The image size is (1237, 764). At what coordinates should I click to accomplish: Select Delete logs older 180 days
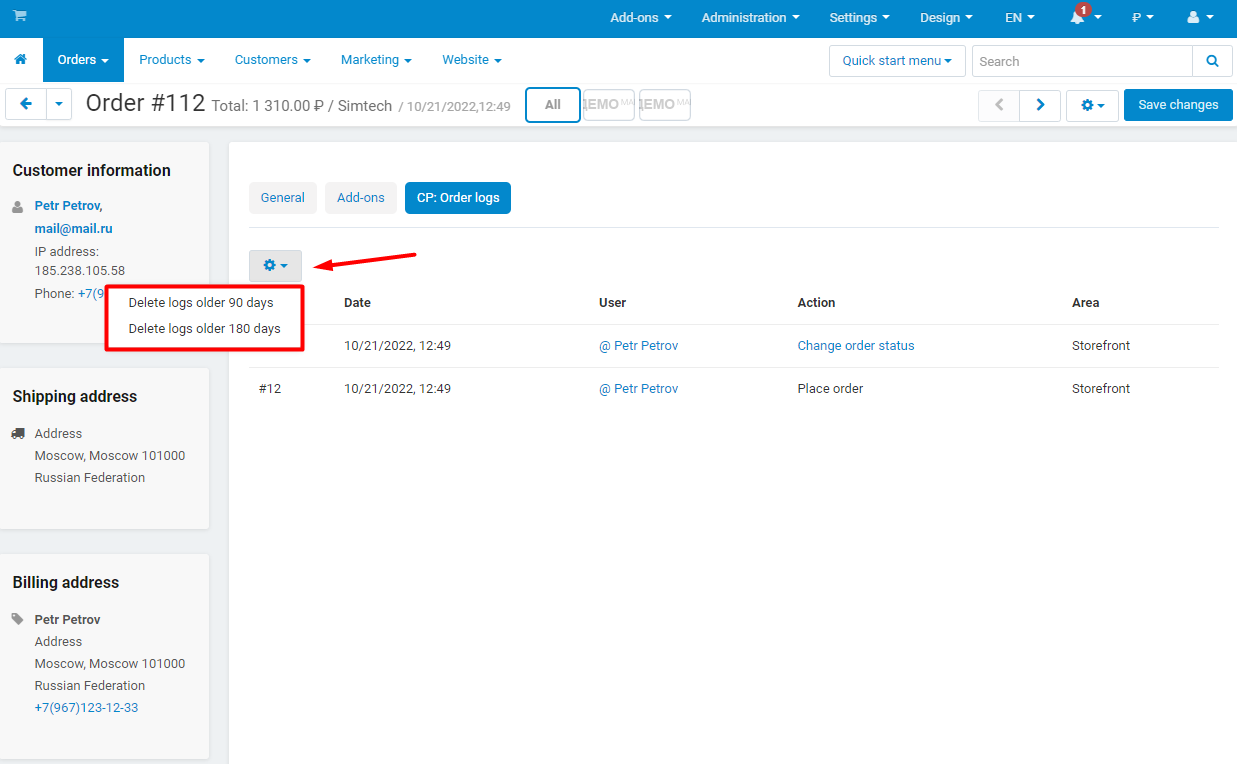click(205, 329)
